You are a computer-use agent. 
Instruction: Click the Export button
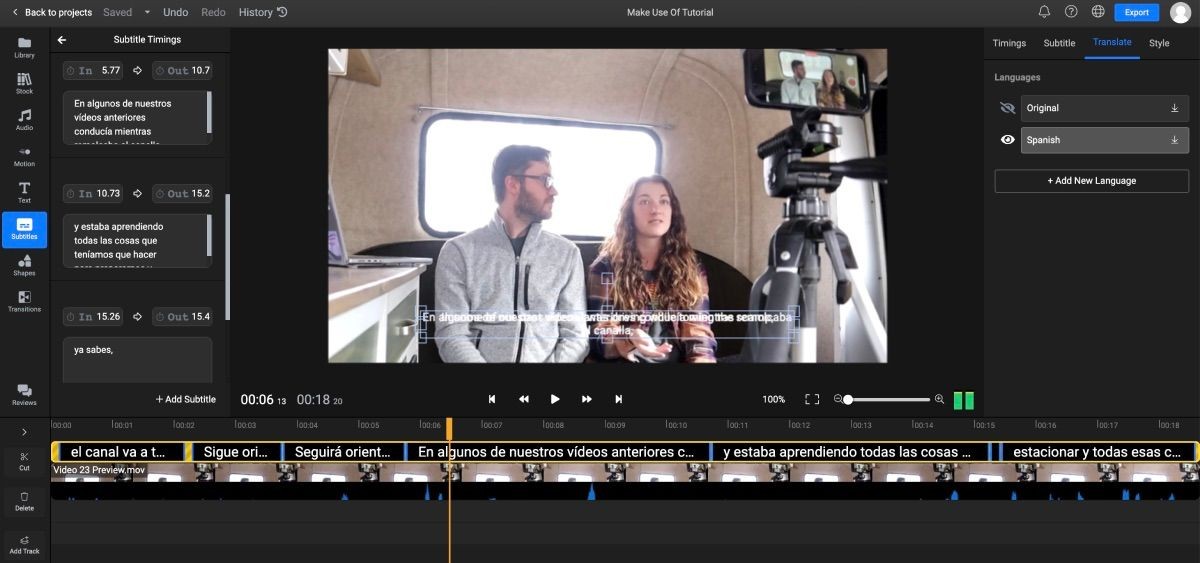tap(1136, 12)
